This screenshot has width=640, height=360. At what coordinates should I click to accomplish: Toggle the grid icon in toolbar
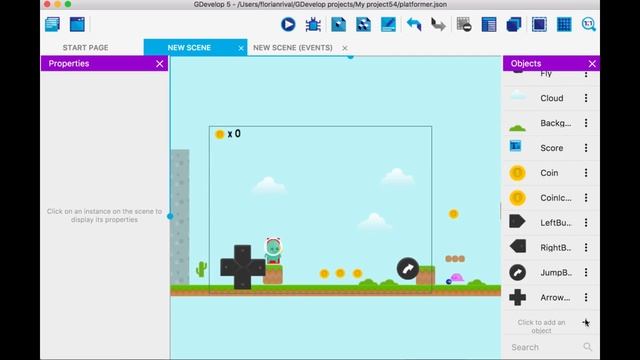tap(564, 24)
